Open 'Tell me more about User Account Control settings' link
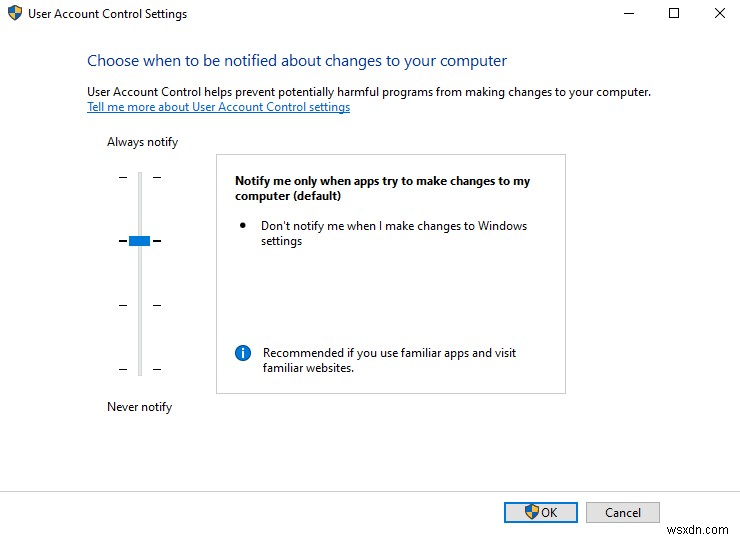Screen dimensions: 740x540 (x=219, y=107)
